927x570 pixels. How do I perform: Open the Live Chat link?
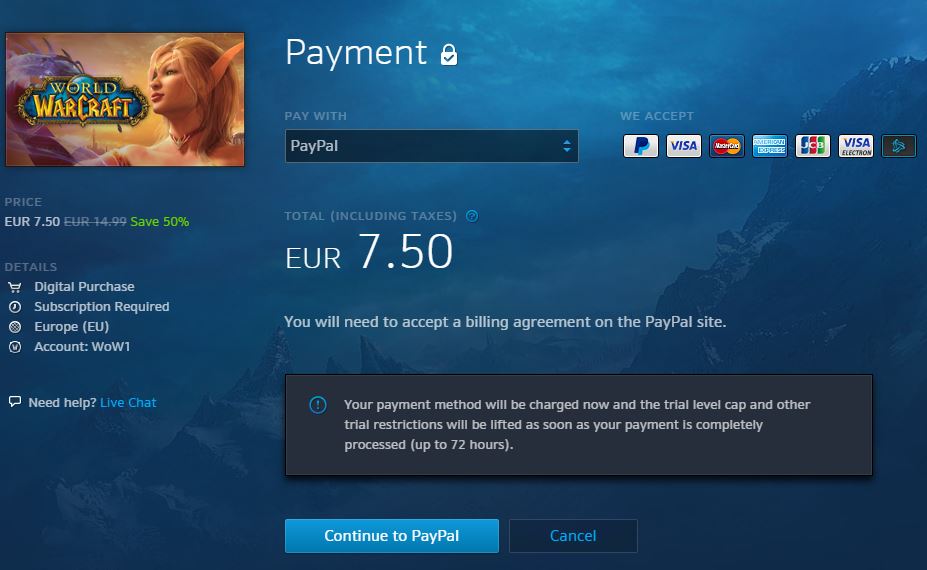(128, 403)
